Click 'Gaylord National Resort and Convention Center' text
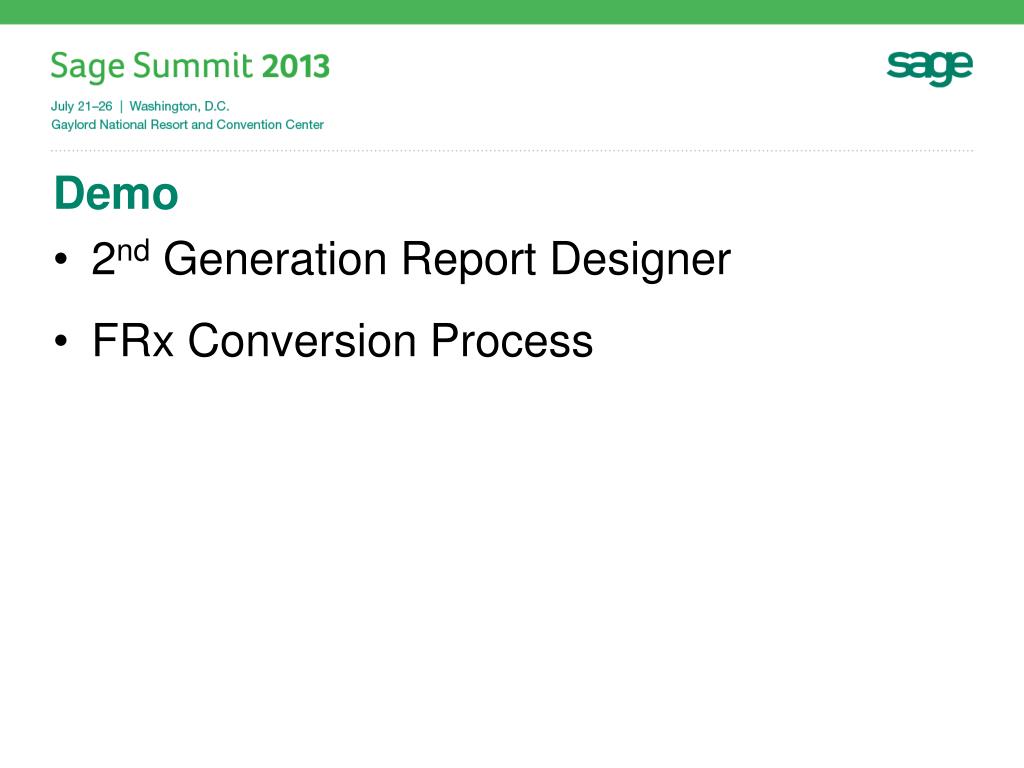The height and width of the screenshot is (768, 1024). point(187,124)
